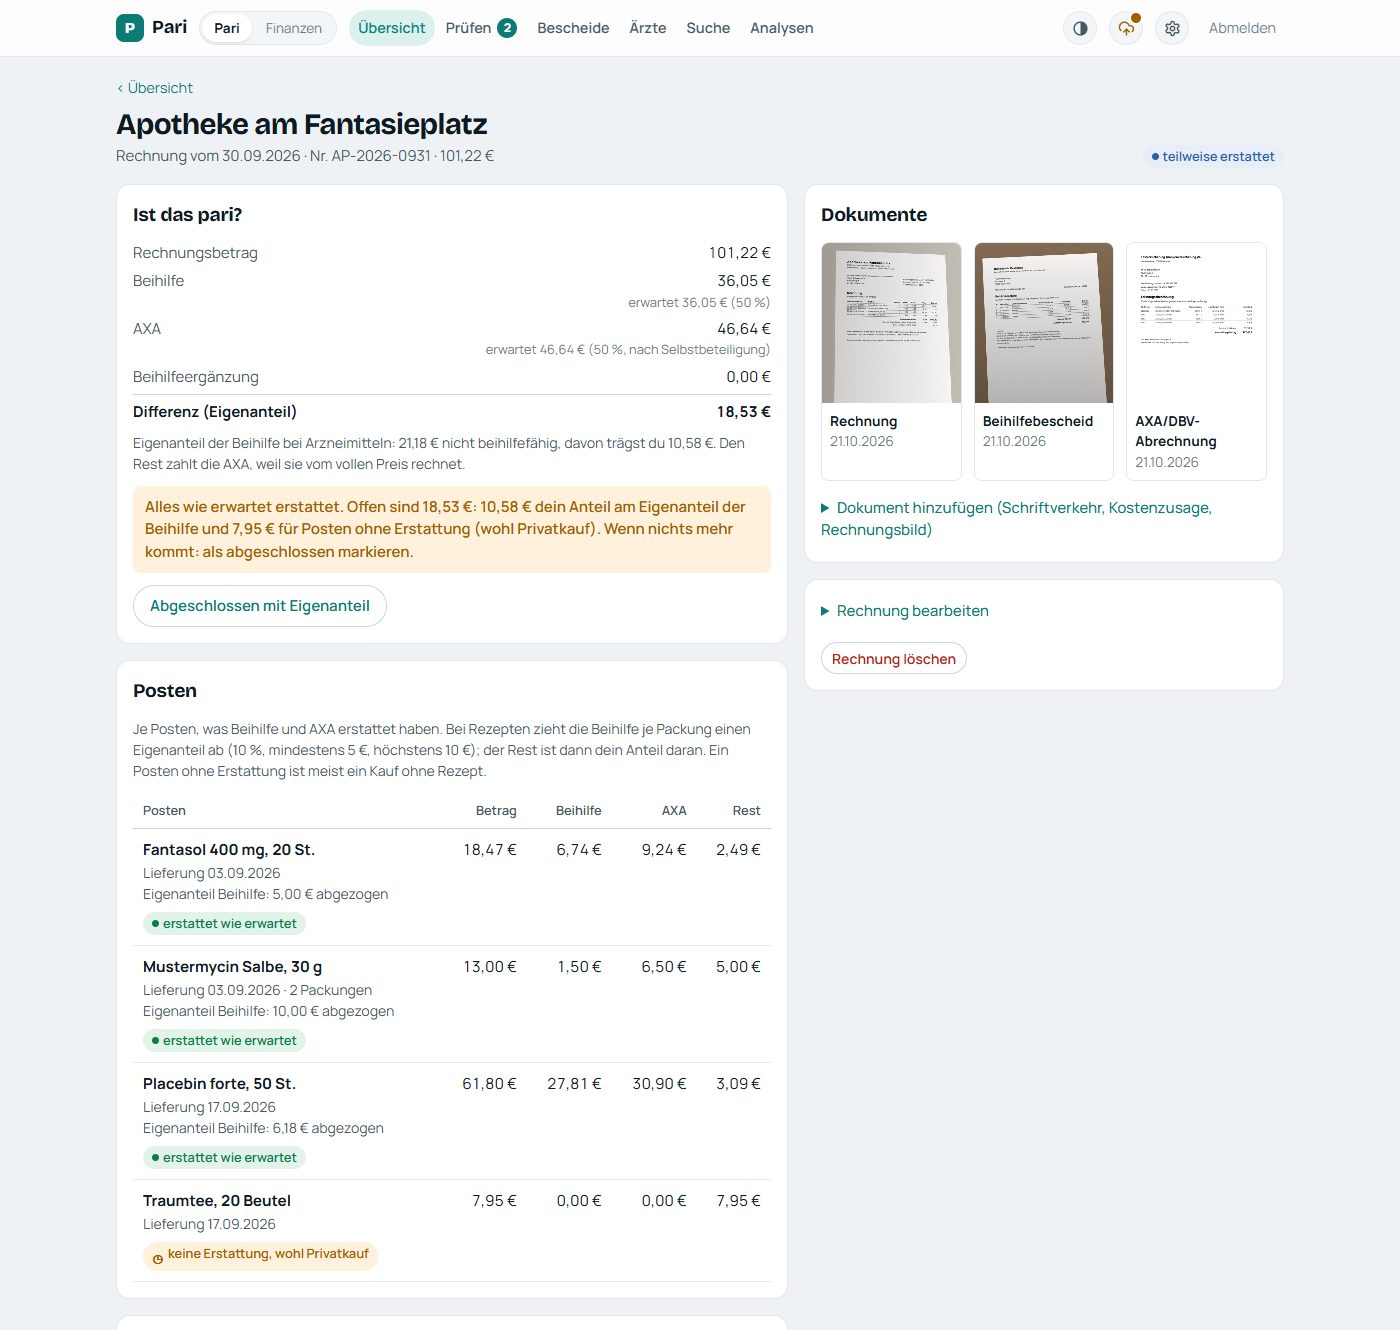Viewport: 1400px width, 1330px height.
Task: Click the Beihilfe cell 27,81 €
Action: (574, 1084)
